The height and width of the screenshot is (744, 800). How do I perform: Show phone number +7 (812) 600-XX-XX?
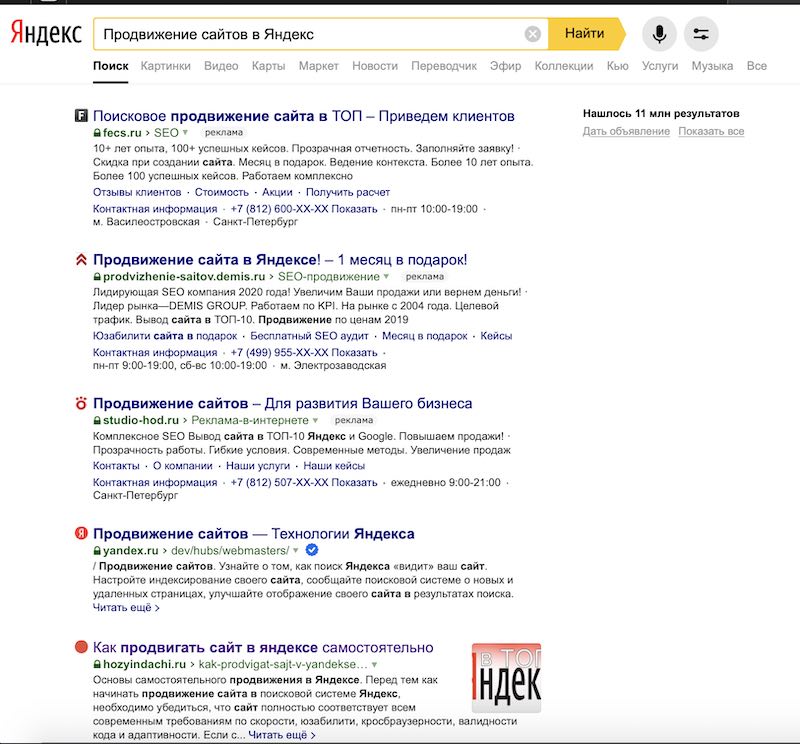coord(304,209)
